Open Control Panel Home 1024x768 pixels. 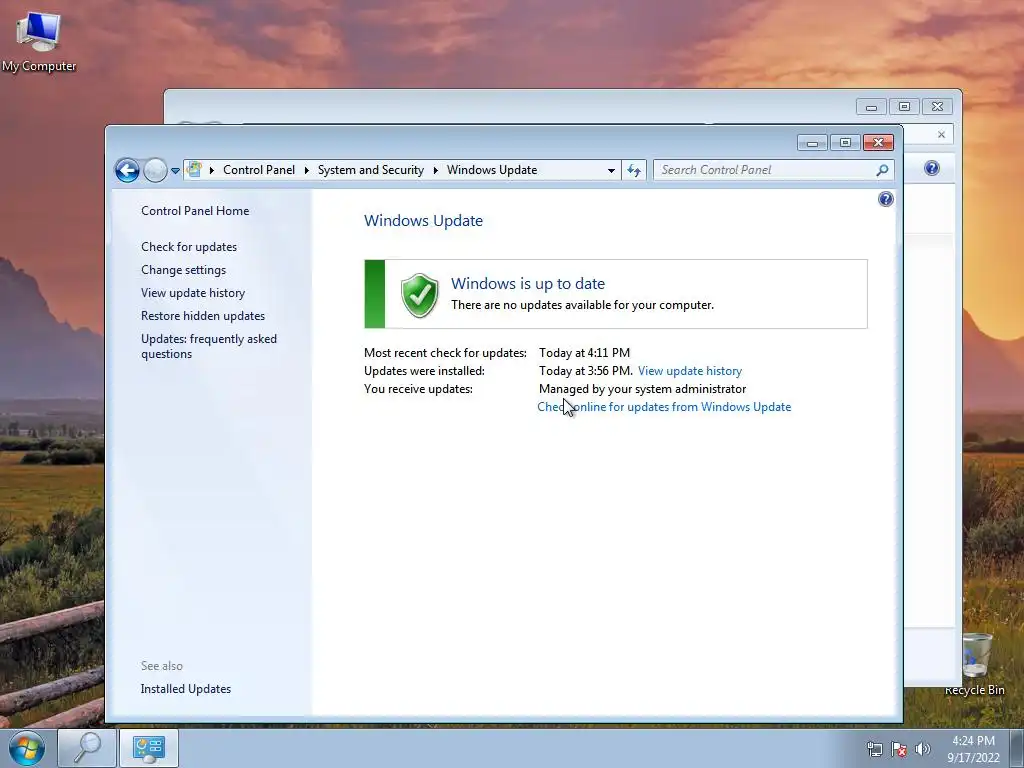195,211
